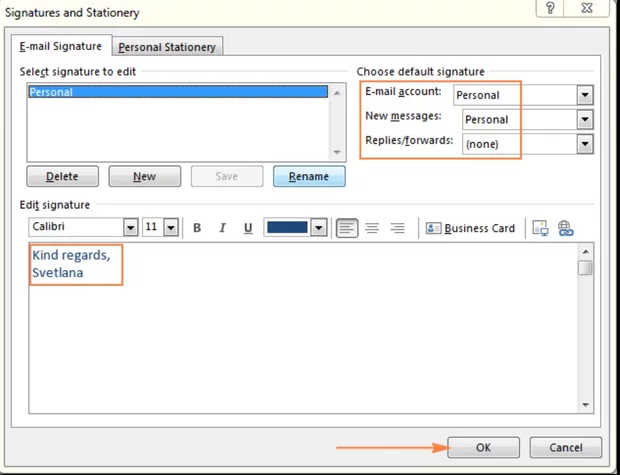Expand the font color dropdown arrow
The image size is (620, 475).
[x=319, y=227]
